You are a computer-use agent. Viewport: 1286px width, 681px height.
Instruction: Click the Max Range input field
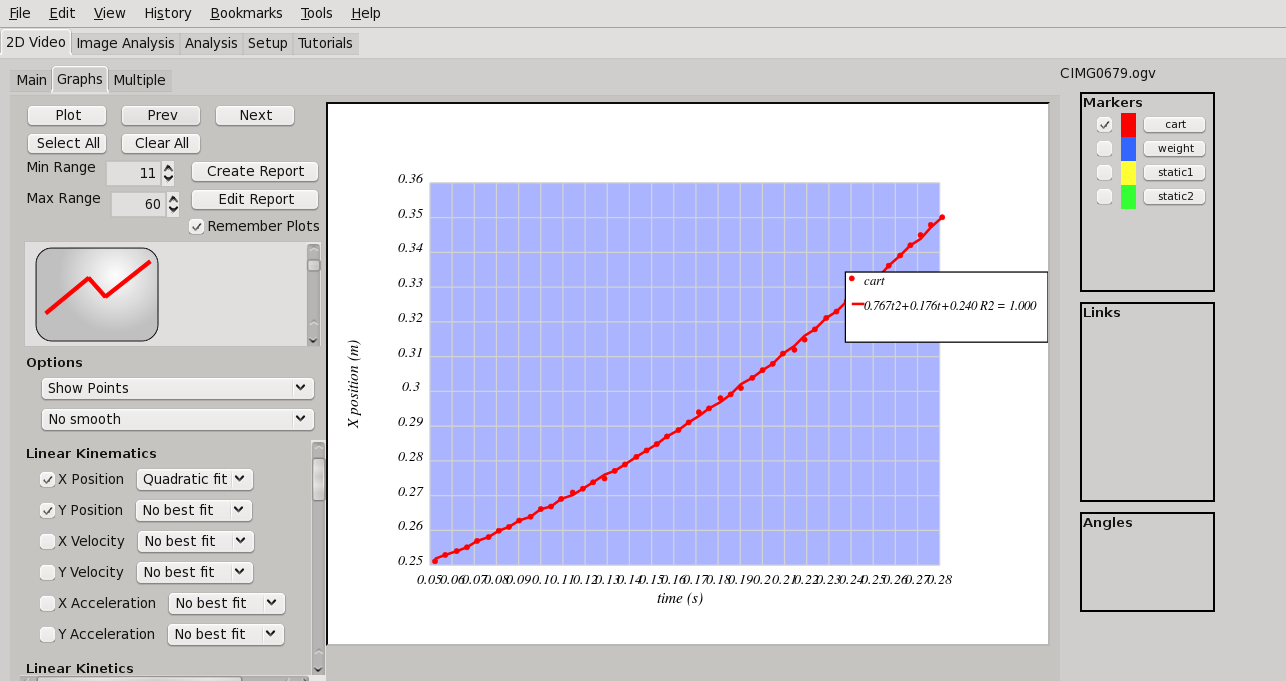click(136, 205)
